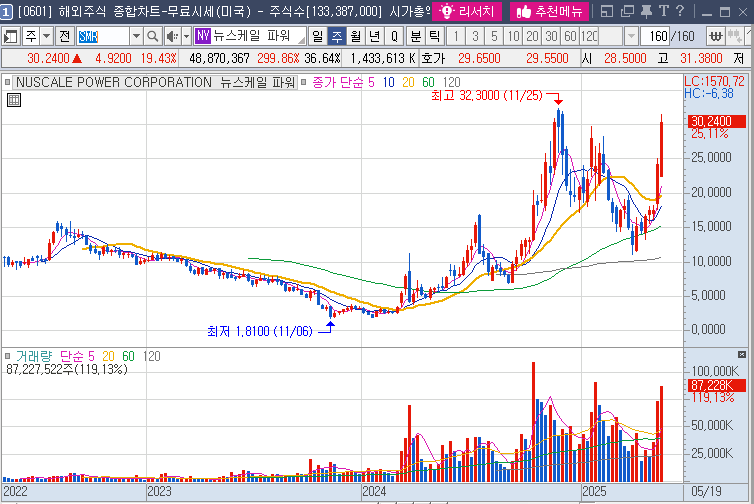The width and height of the screenshot is (754, 504).
Task: Click the speaker sound alert icon
Action: (172, 36)
